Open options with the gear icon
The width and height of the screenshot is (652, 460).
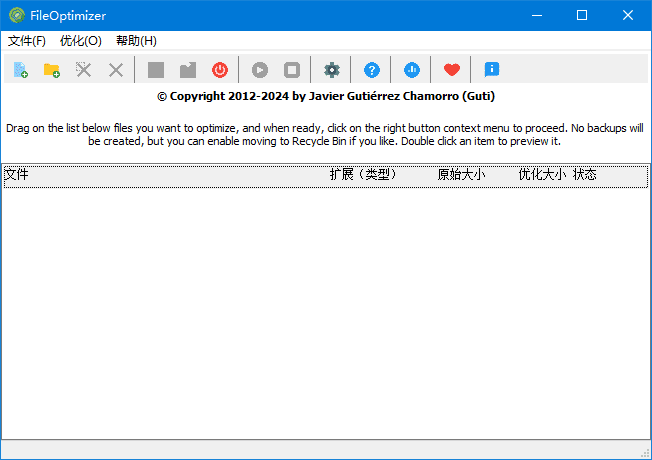[x=332, y=70]
